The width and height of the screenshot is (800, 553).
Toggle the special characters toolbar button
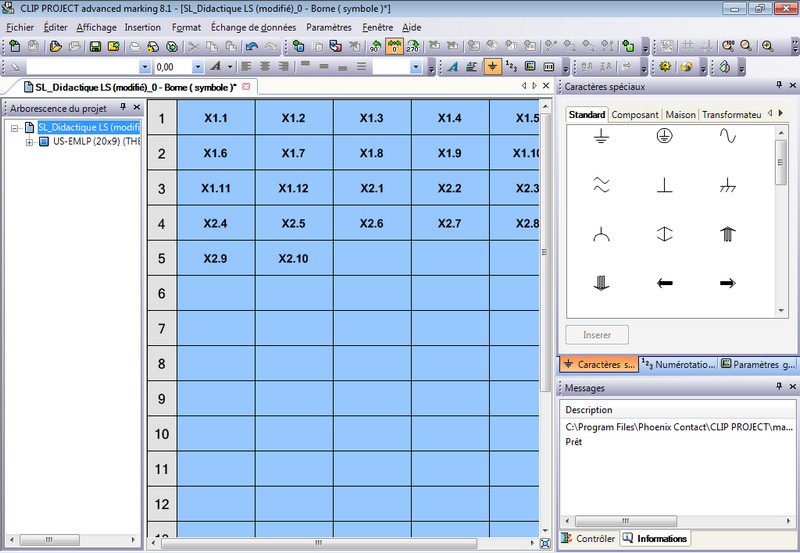[492, 67]
